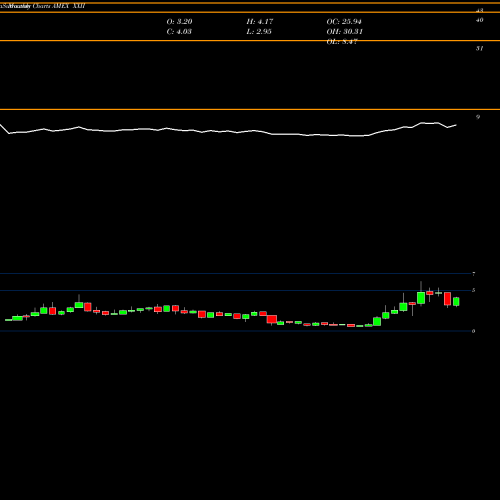This screenshot has height=500, width=500.
Task: Click the '31' label on the right axis
Action: [479, 48]
